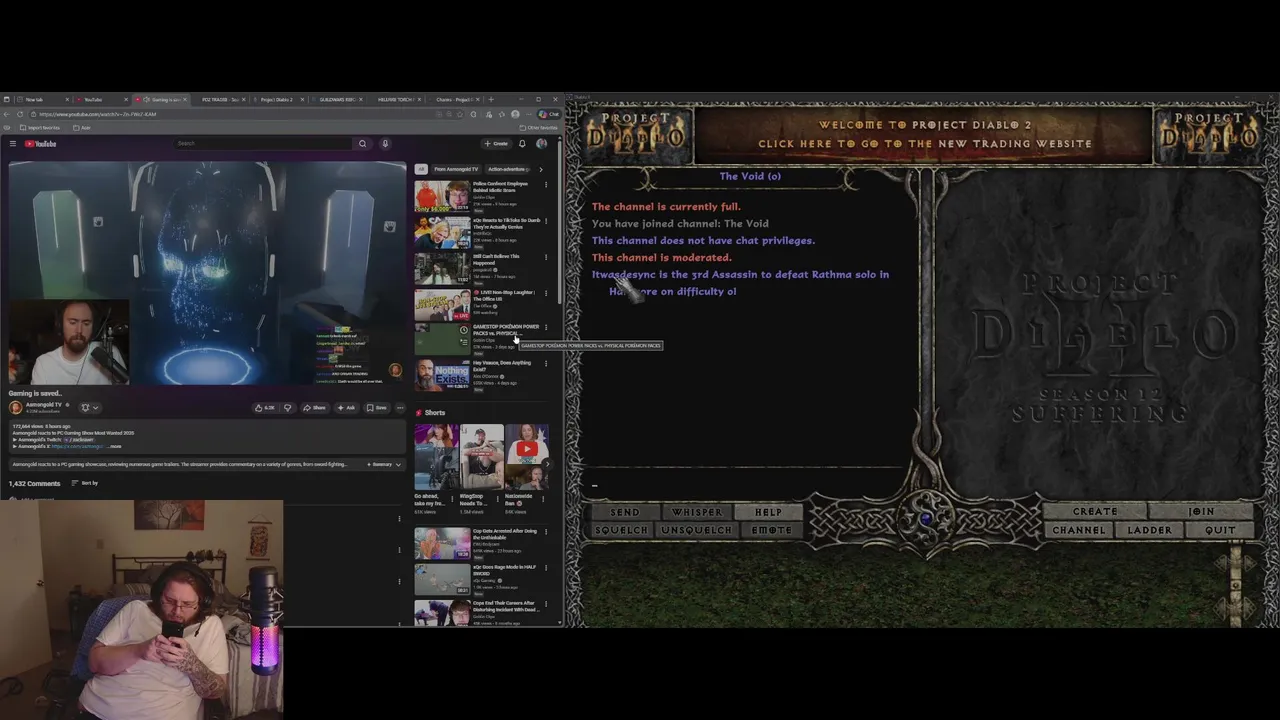This screenshot has width=1280, height=720.
Task: Open menu for xQc Goes Rage Mode video
Action: pyautogui.click(x=546, y=568)
